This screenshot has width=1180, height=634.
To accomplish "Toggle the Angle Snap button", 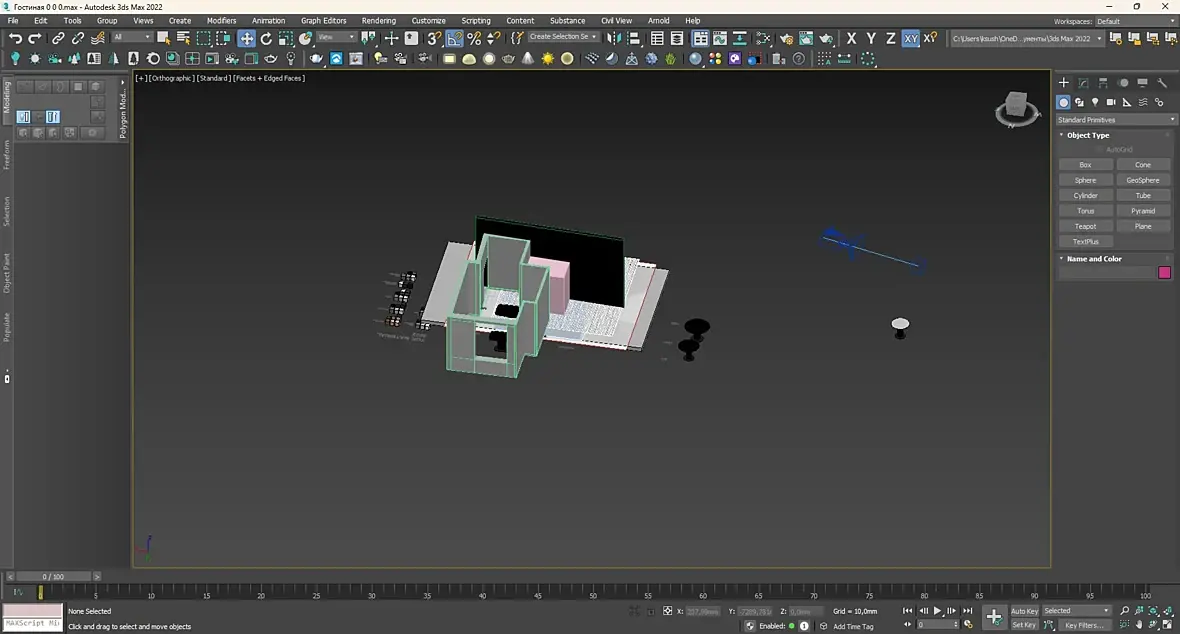I will coord(455,38).
